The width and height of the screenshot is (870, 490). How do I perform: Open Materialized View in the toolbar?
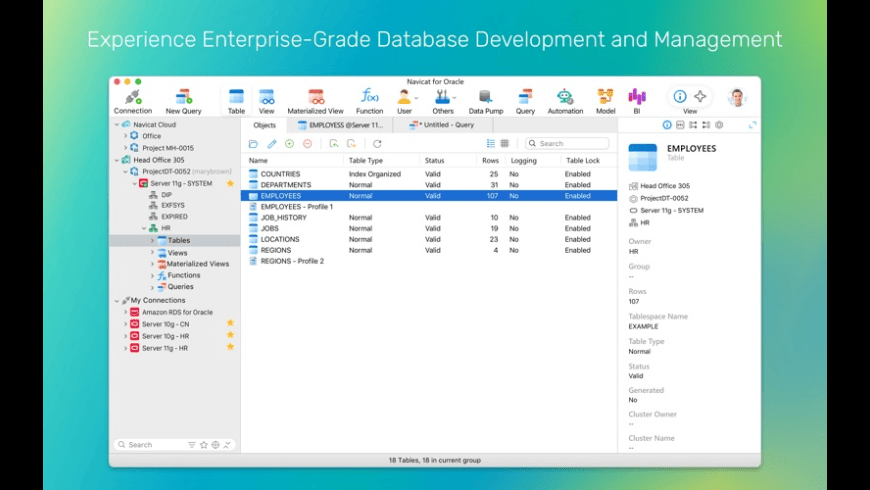(x=315, y=102)
